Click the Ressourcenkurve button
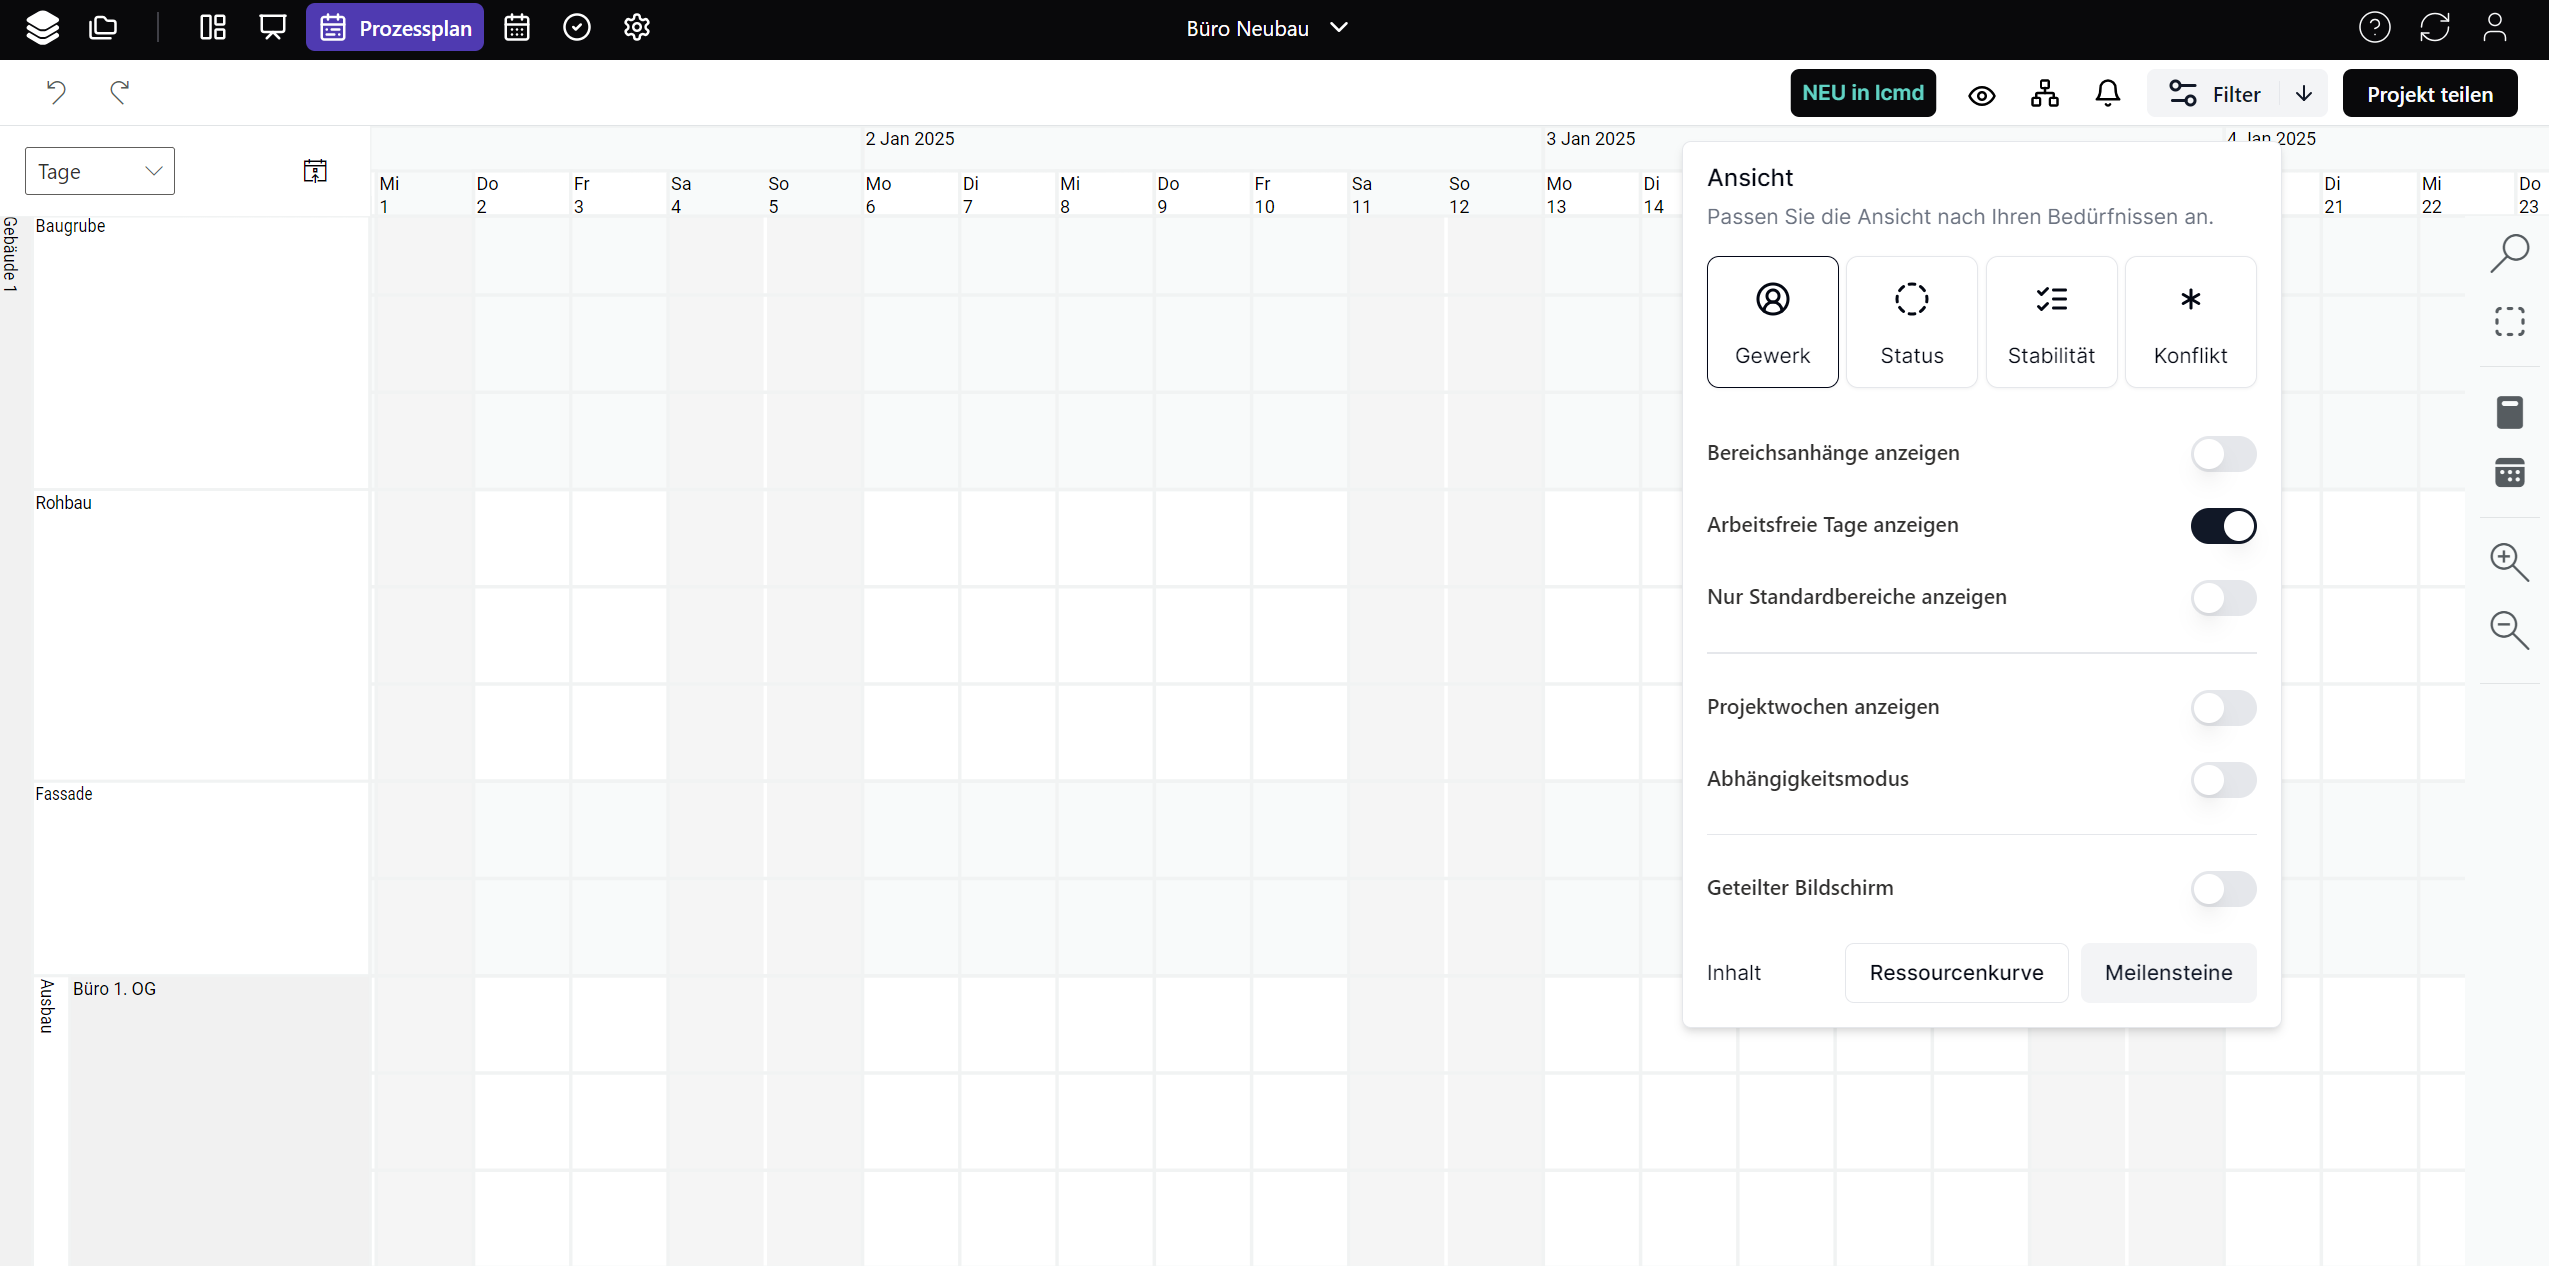 1956,973
